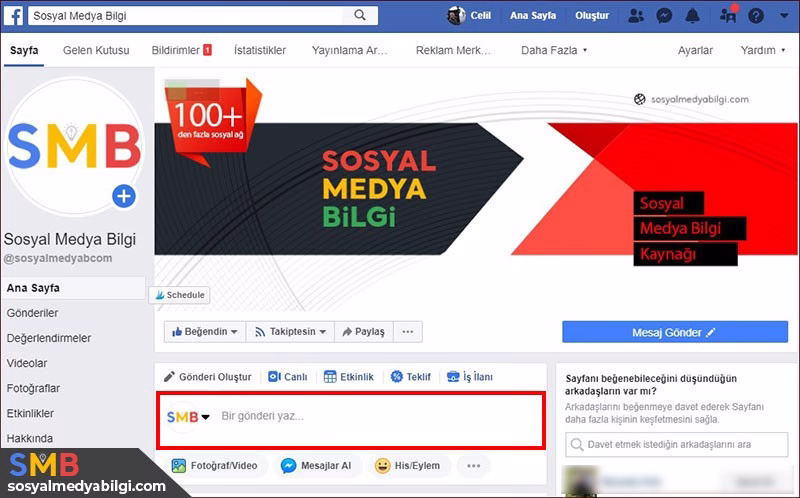Open the groups icon with red badge
Viewport: 800px width, 498px height.
coord(729,15)
